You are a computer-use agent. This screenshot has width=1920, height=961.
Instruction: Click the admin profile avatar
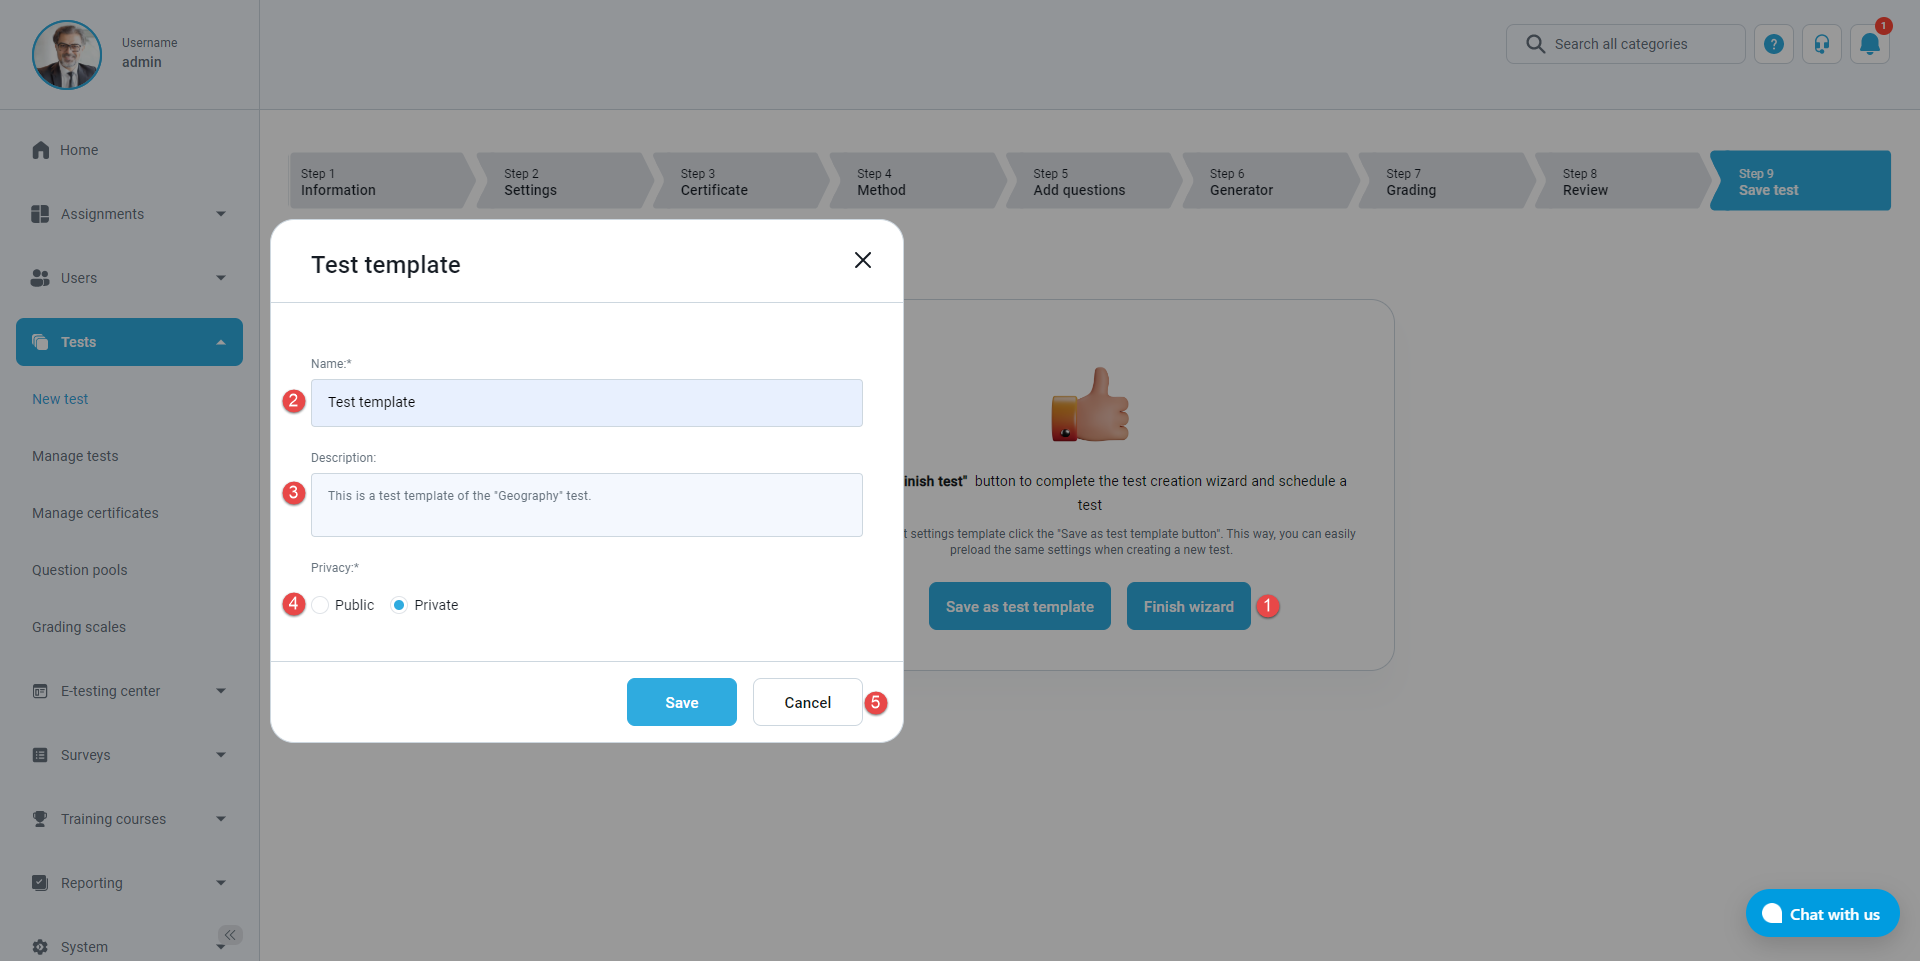67,55
